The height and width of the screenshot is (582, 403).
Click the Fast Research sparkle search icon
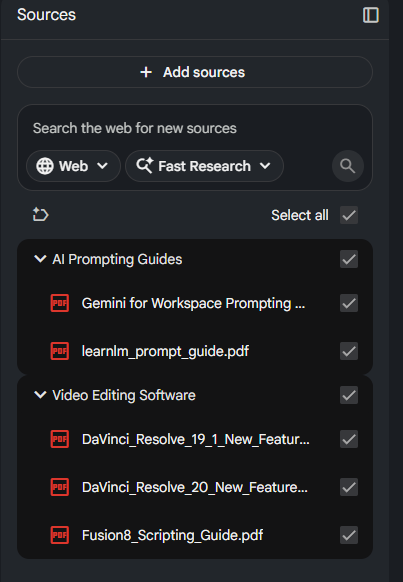pyautogui.click(x=145, y=166)
